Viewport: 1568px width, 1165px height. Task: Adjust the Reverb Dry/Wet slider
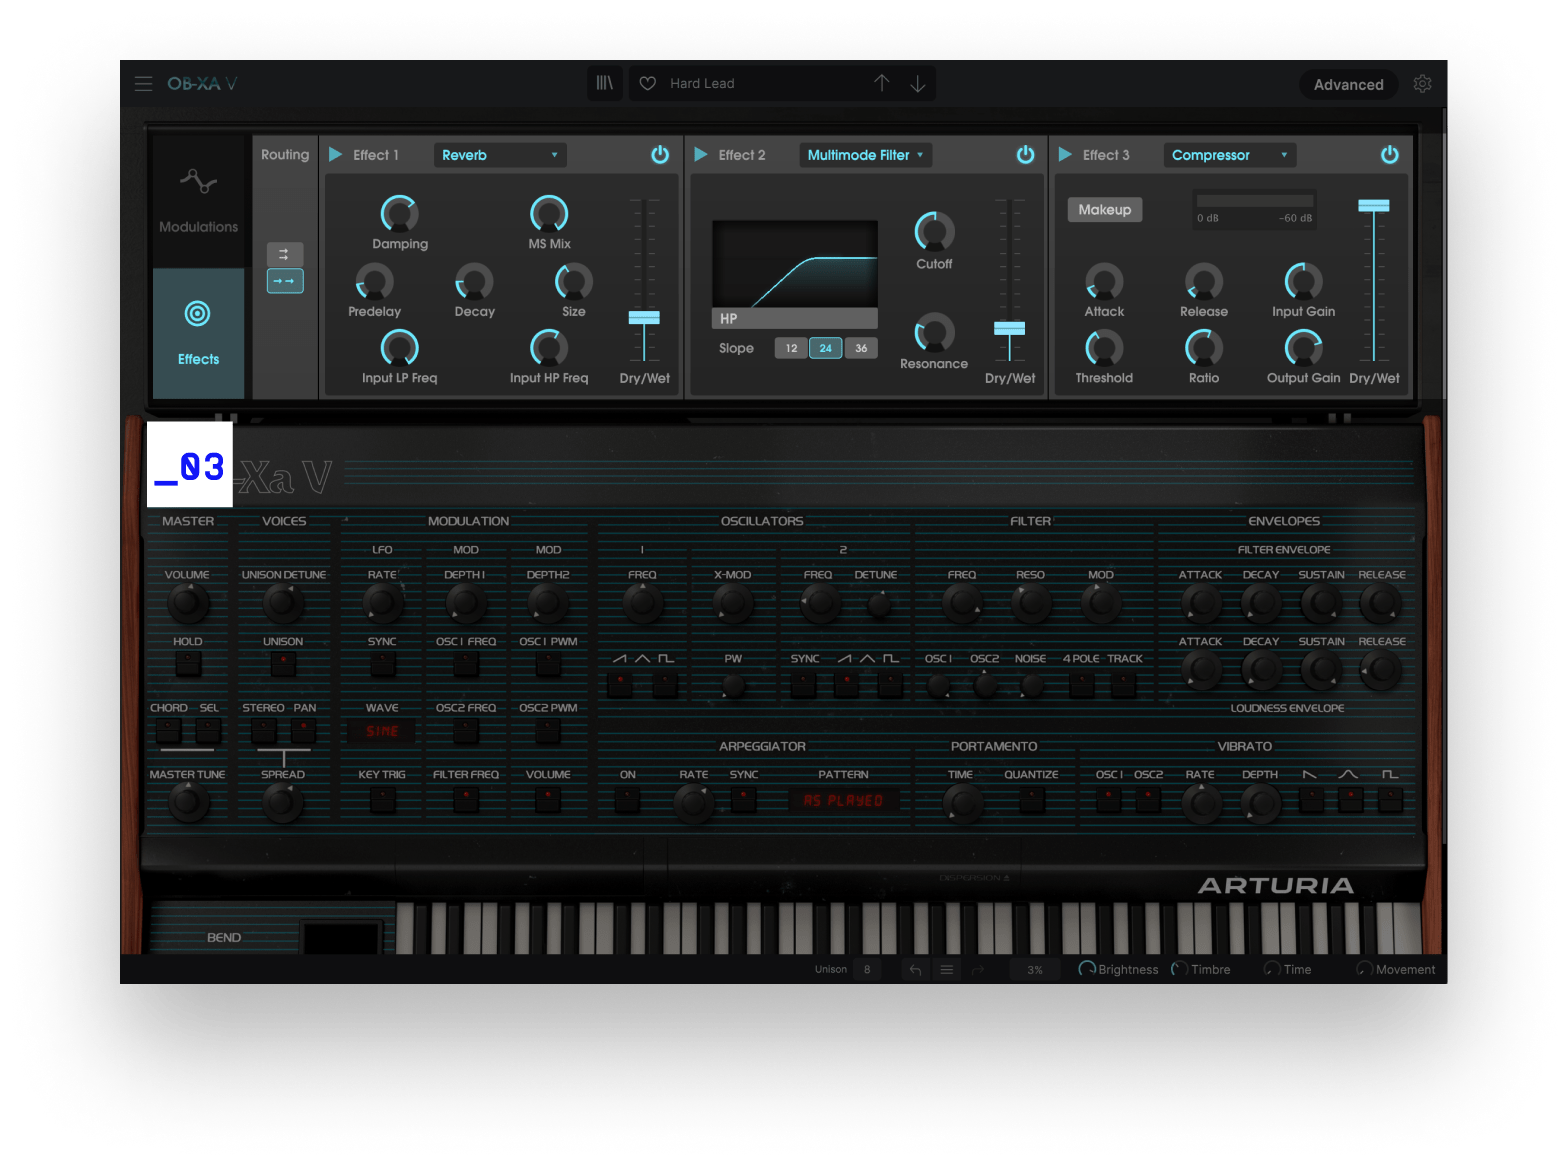tap(644, 318)
